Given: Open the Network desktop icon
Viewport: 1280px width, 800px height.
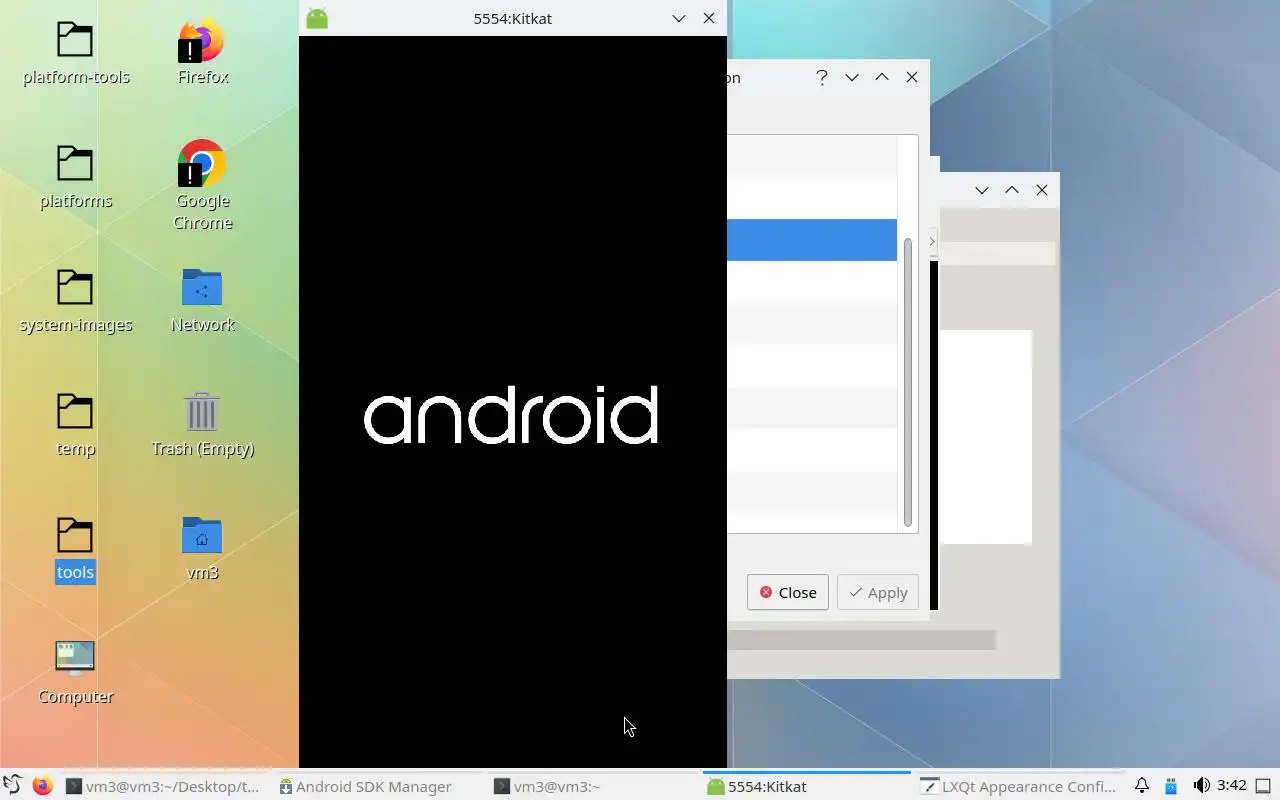Looking at the screenshot, I should pos(202,288).
